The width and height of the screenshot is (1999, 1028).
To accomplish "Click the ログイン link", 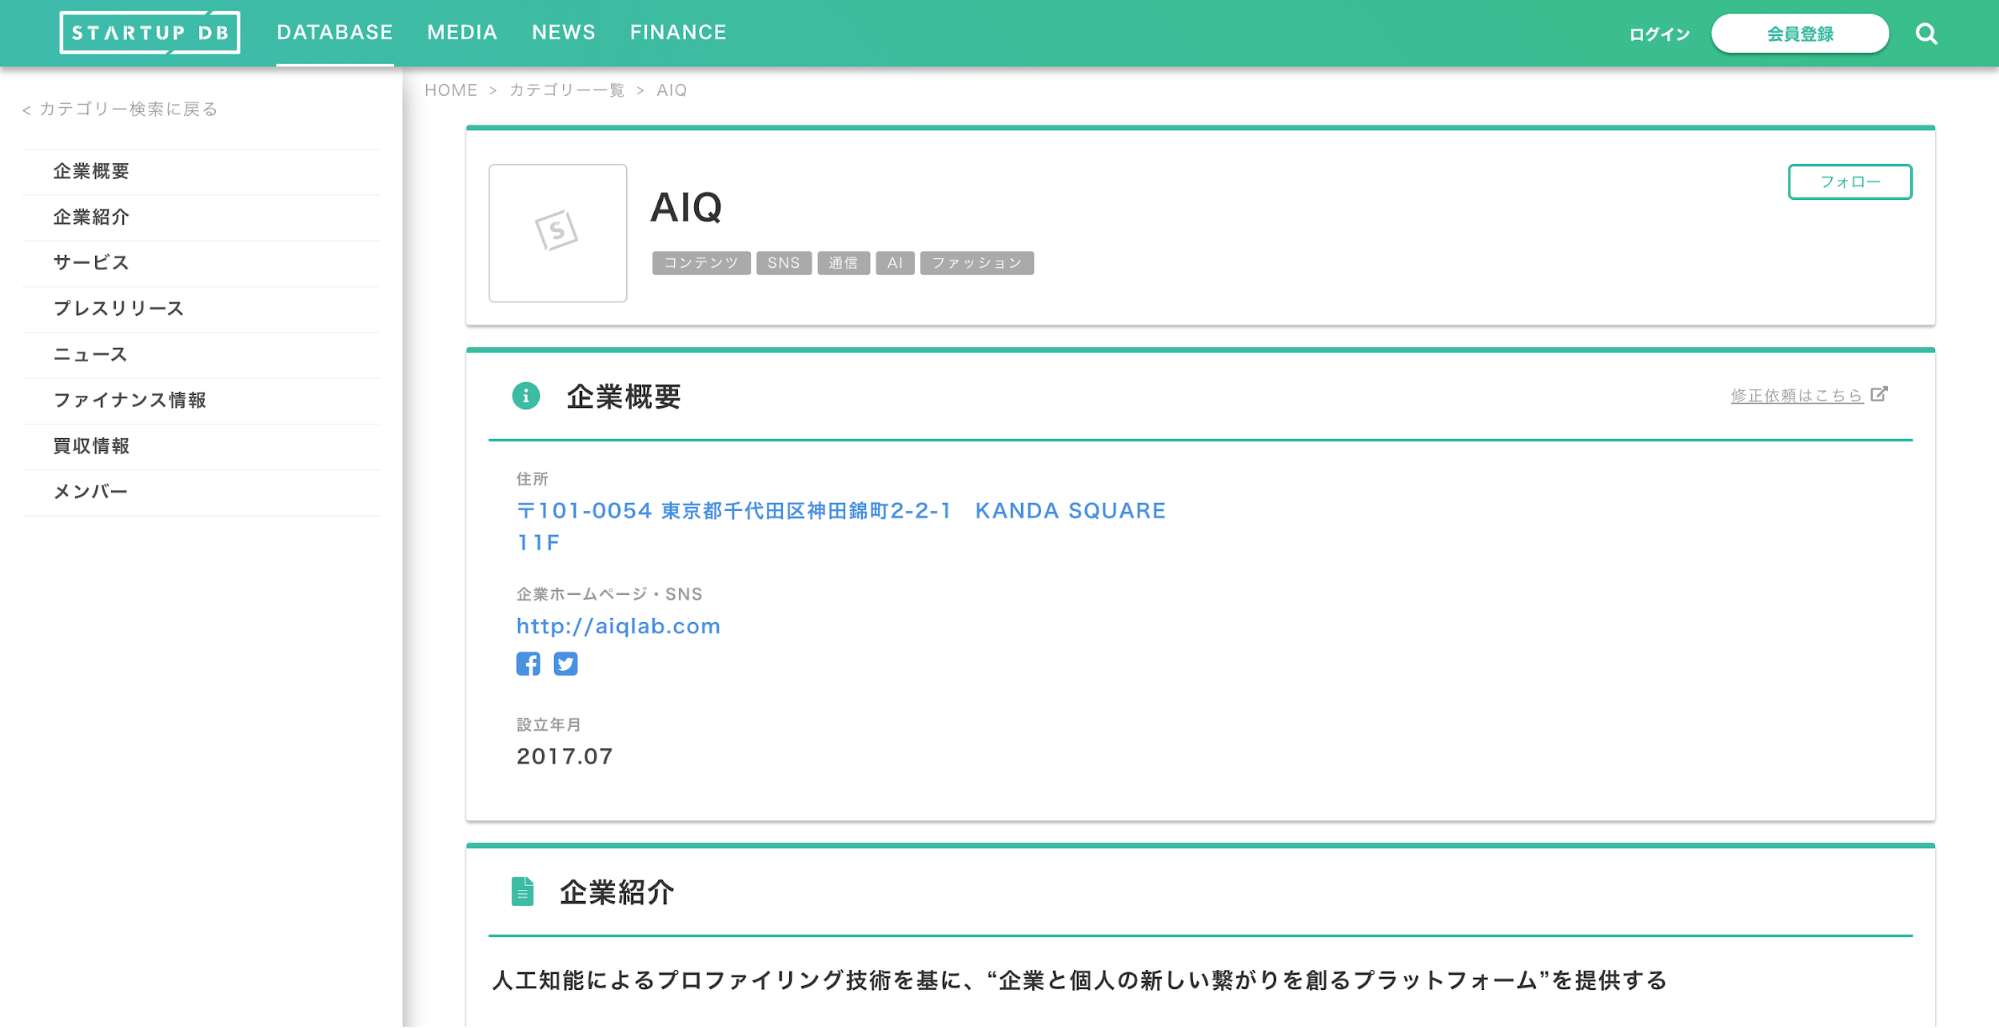I will 1659,34.
